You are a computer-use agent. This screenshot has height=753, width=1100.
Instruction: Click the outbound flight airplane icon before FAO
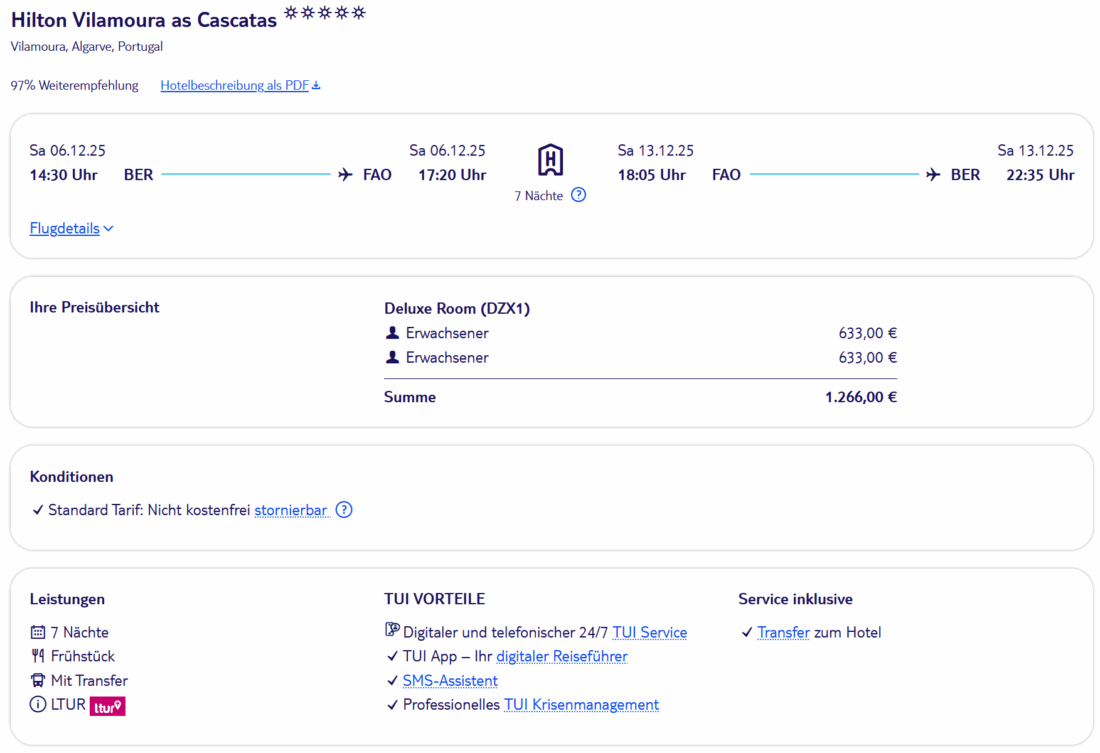pyautogui.click(x=346, y=175)
